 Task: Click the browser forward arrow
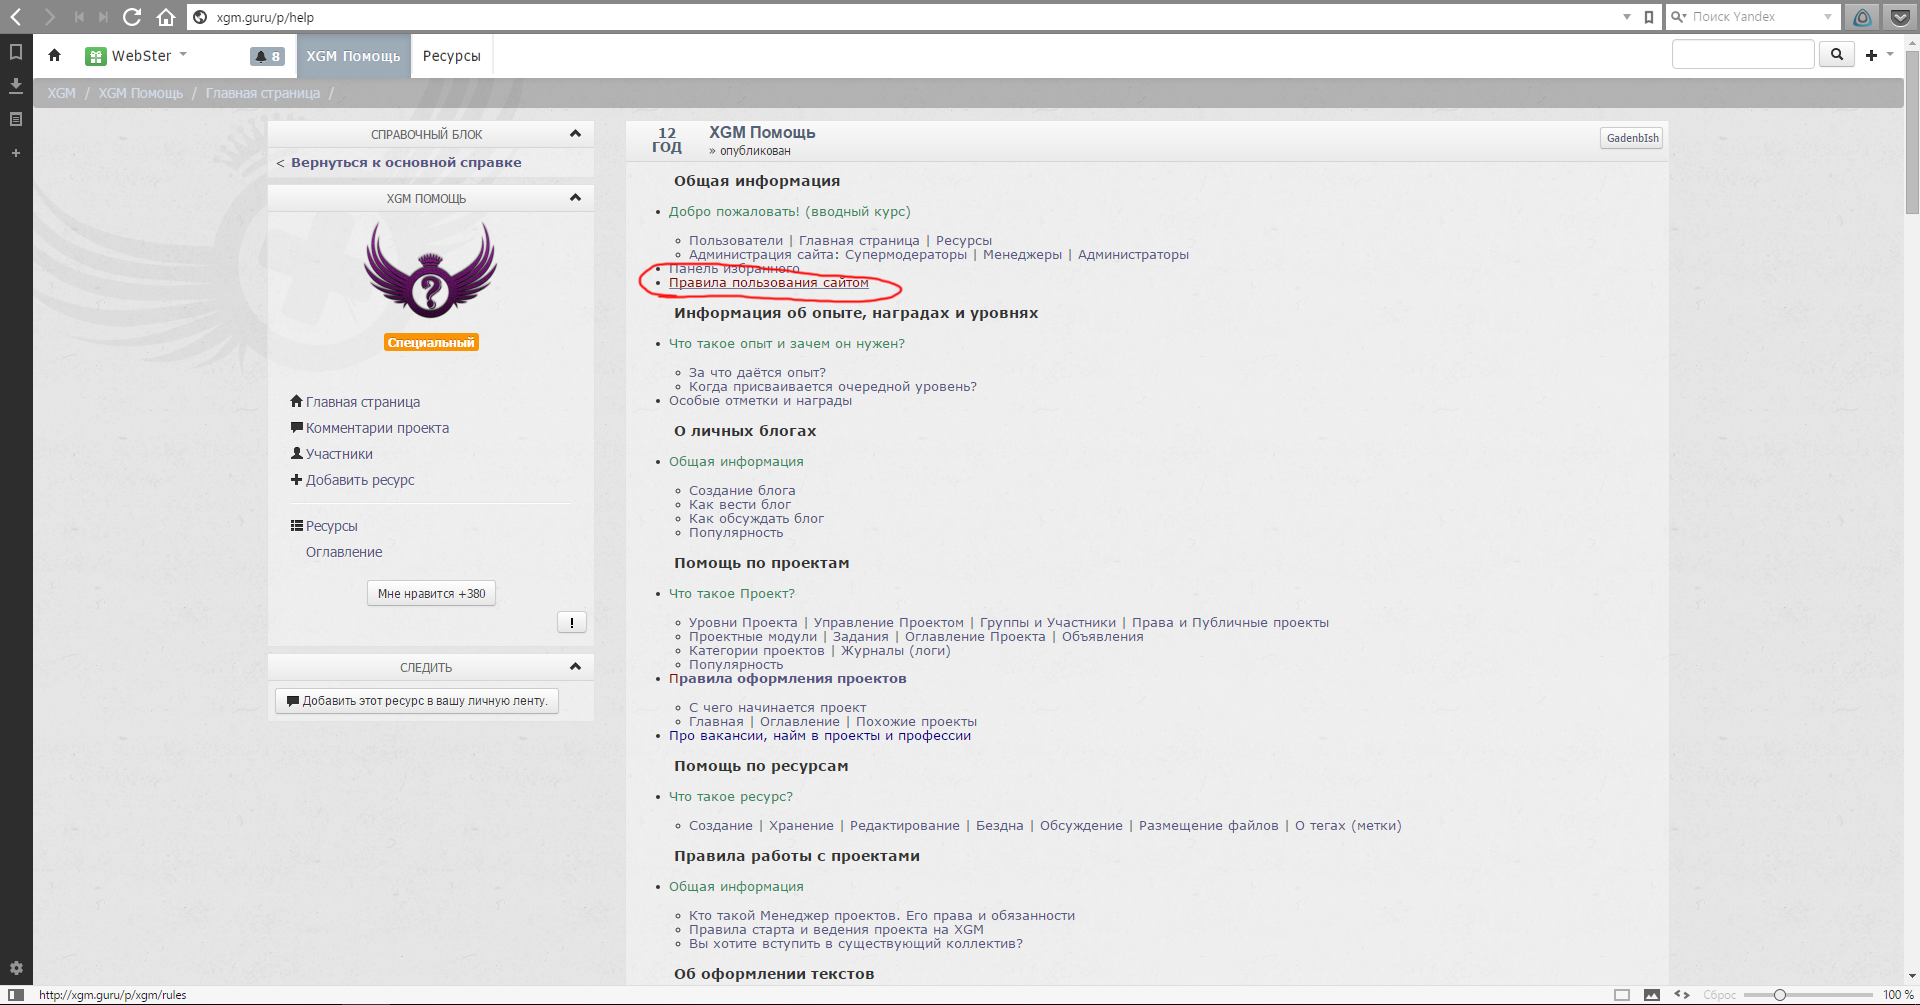click(x=48, y=17)
